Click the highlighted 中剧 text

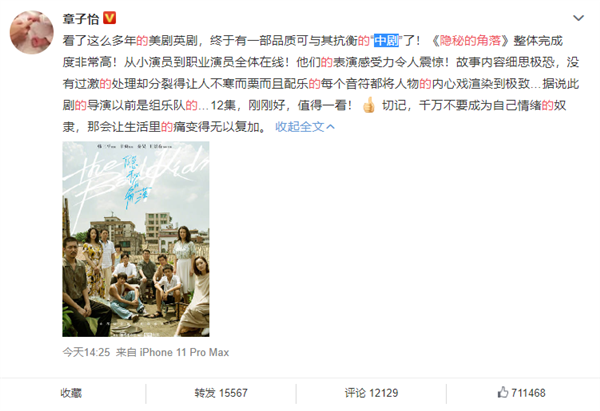point(386,40)
